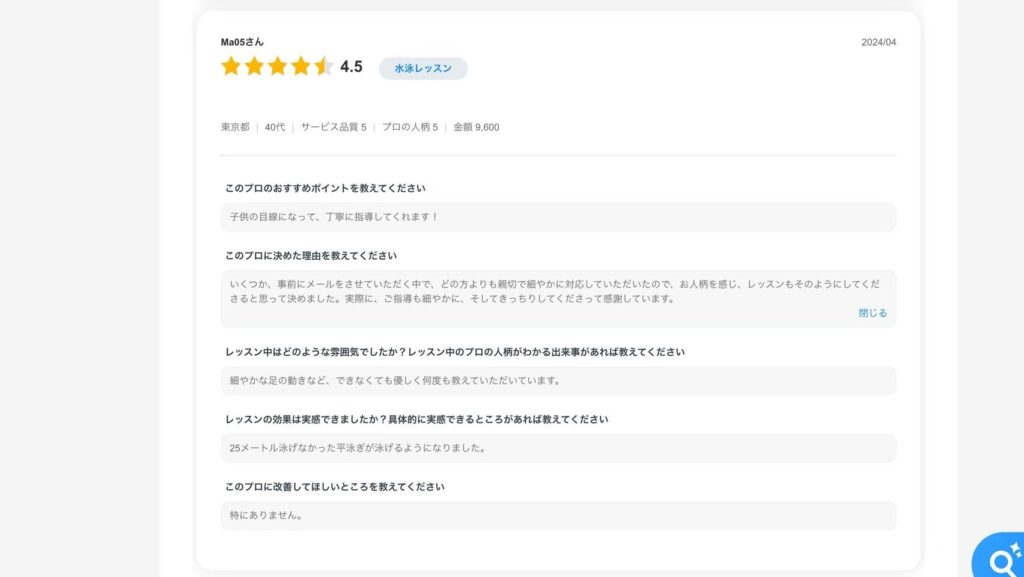Click the third gold rating star
This screenshot has width=1024, height=577.
[278, 66]
